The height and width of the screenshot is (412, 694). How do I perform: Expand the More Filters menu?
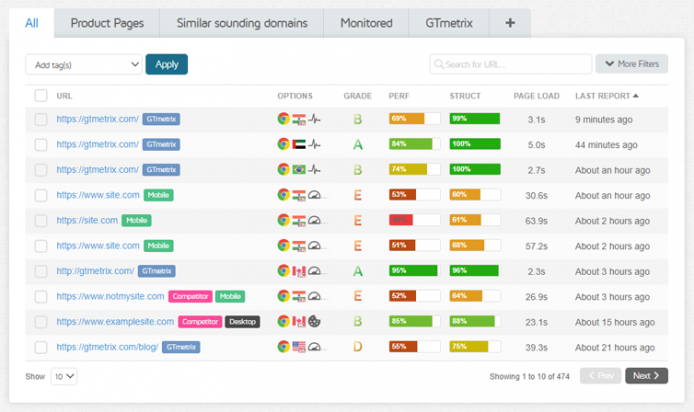point(632,64)
